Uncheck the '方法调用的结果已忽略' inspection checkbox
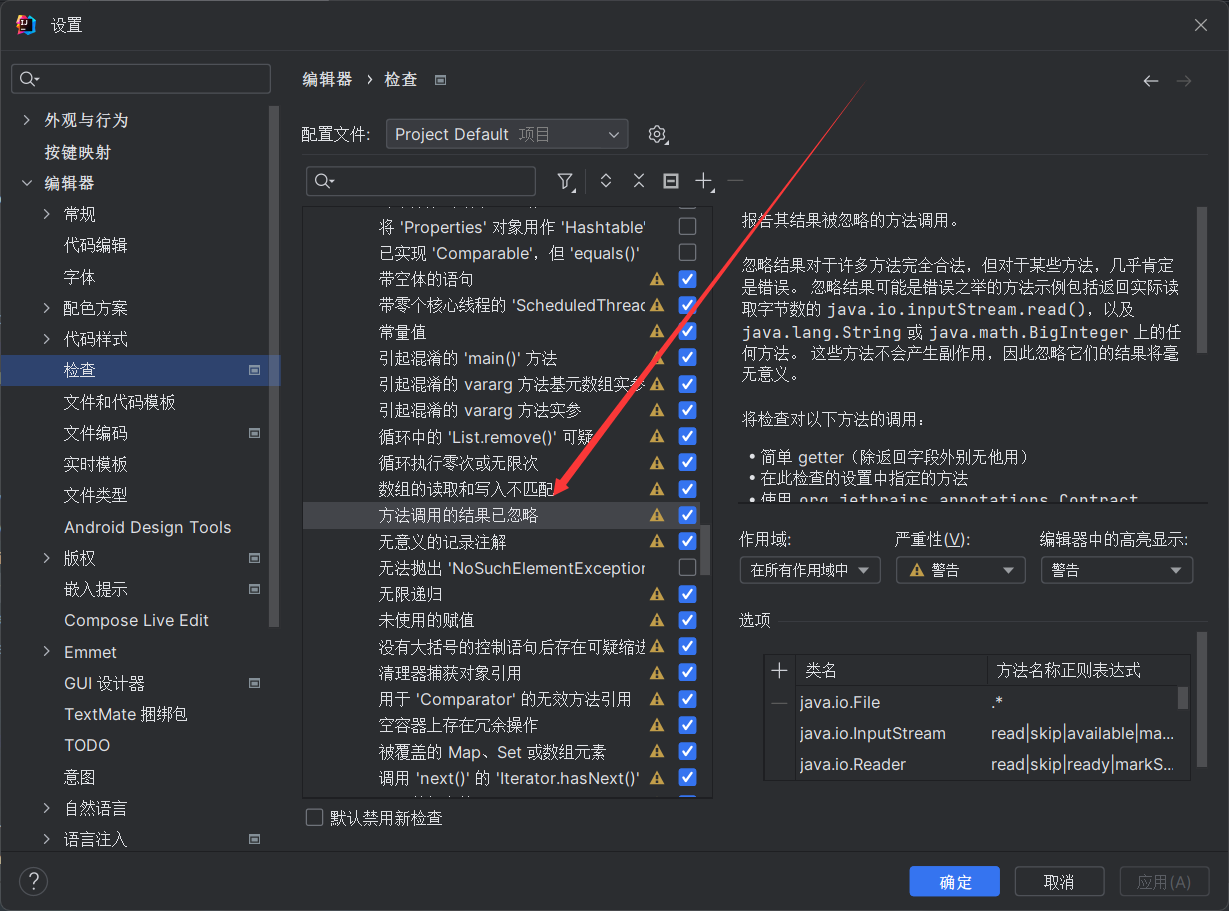This screenshot has height=911, width=1229. click(x=687, y=515)
